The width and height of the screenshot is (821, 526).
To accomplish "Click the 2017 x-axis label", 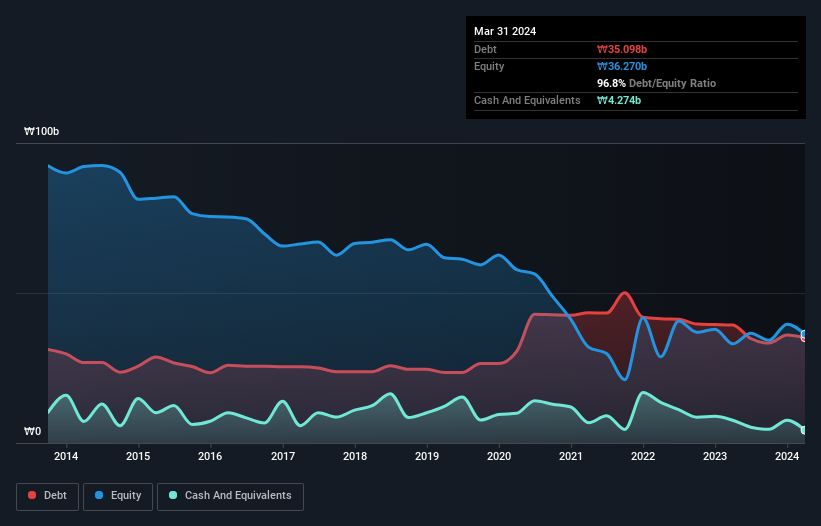I will click(x=283, y=456).
